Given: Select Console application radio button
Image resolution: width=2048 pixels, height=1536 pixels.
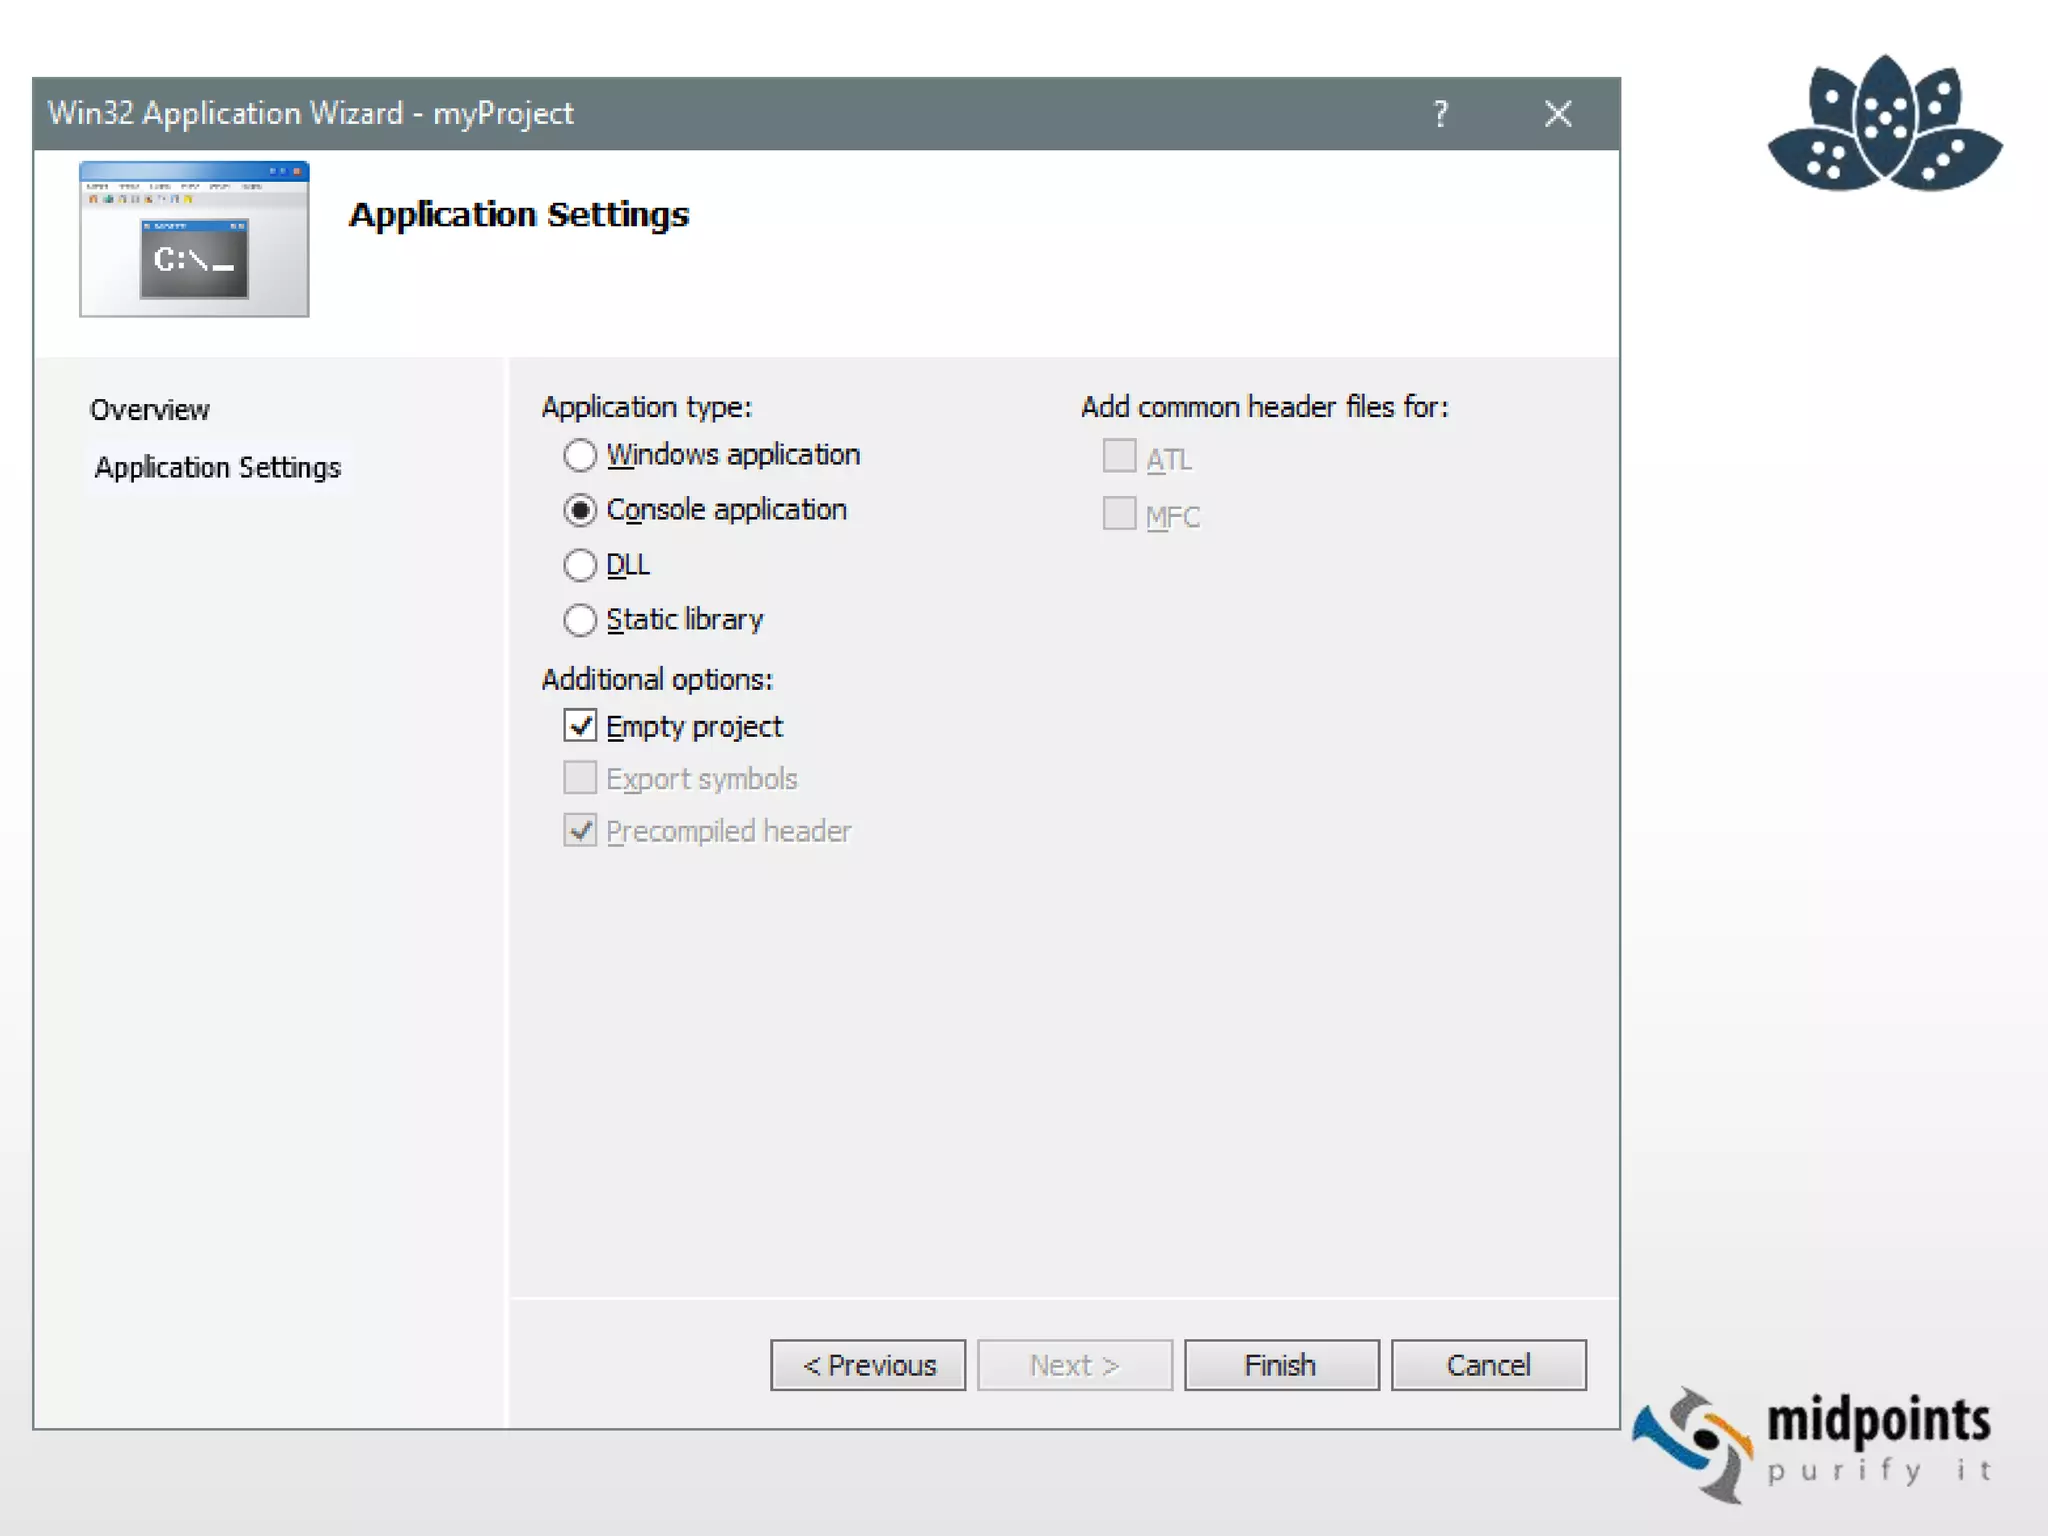Looking at the screenshot, I should tap(580, 510).
